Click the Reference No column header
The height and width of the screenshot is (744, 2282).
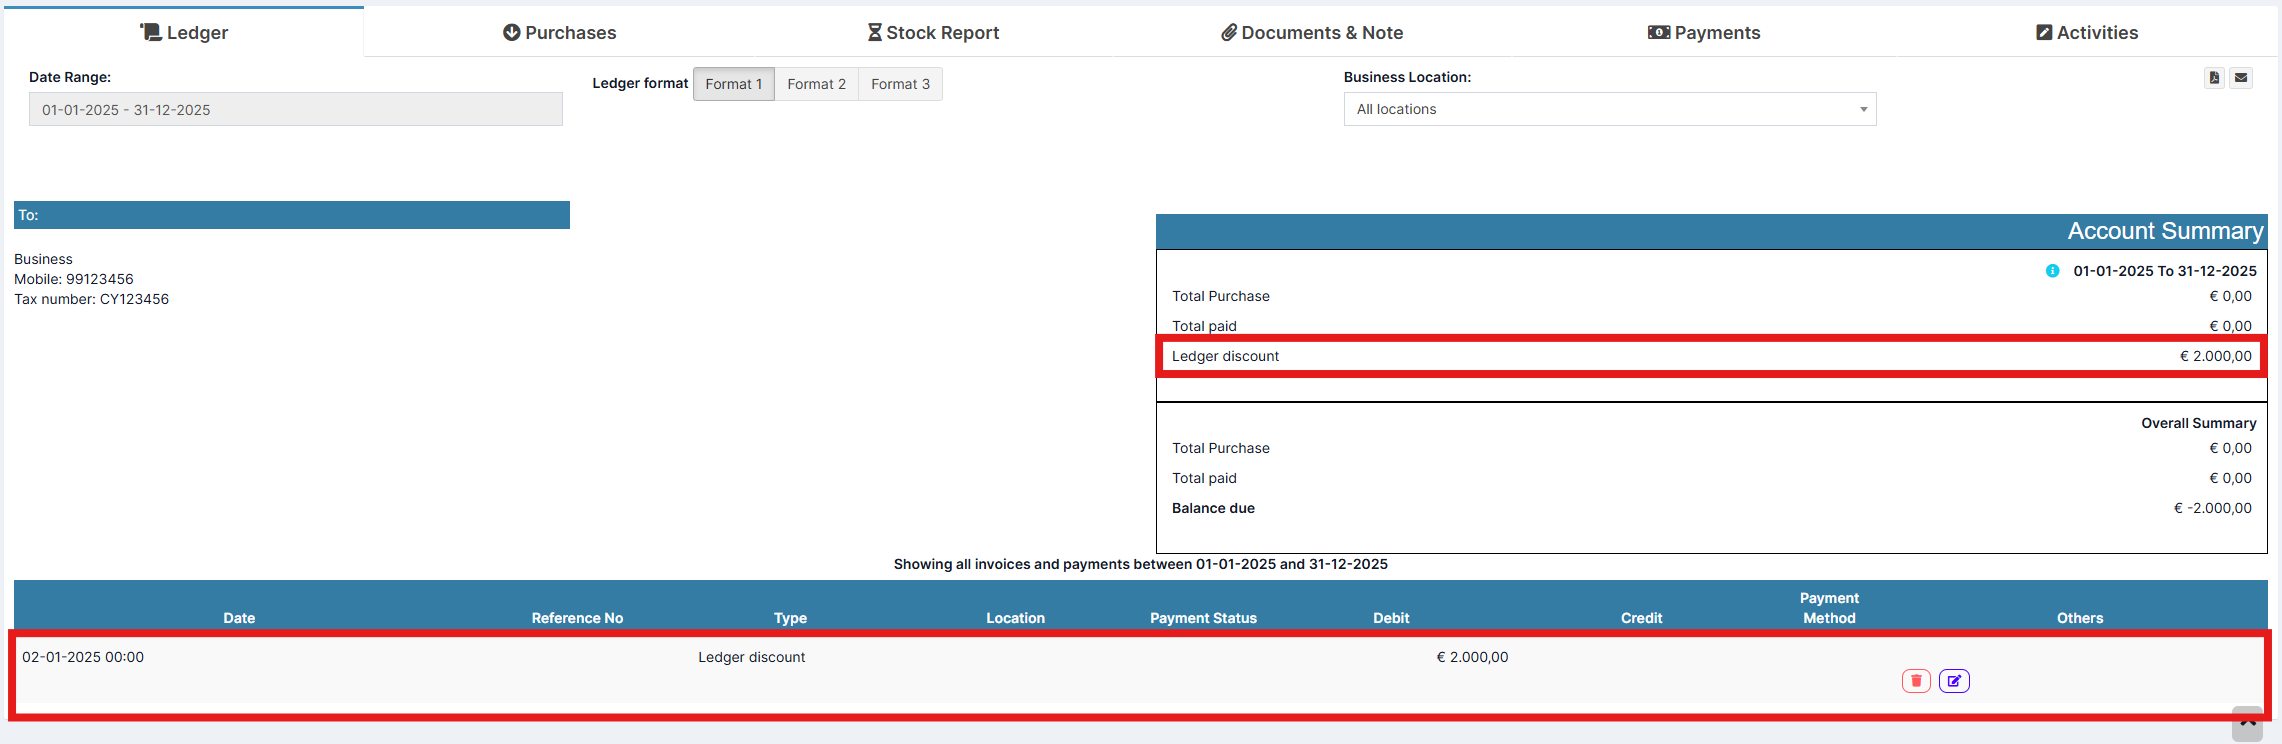coord(577,618)
